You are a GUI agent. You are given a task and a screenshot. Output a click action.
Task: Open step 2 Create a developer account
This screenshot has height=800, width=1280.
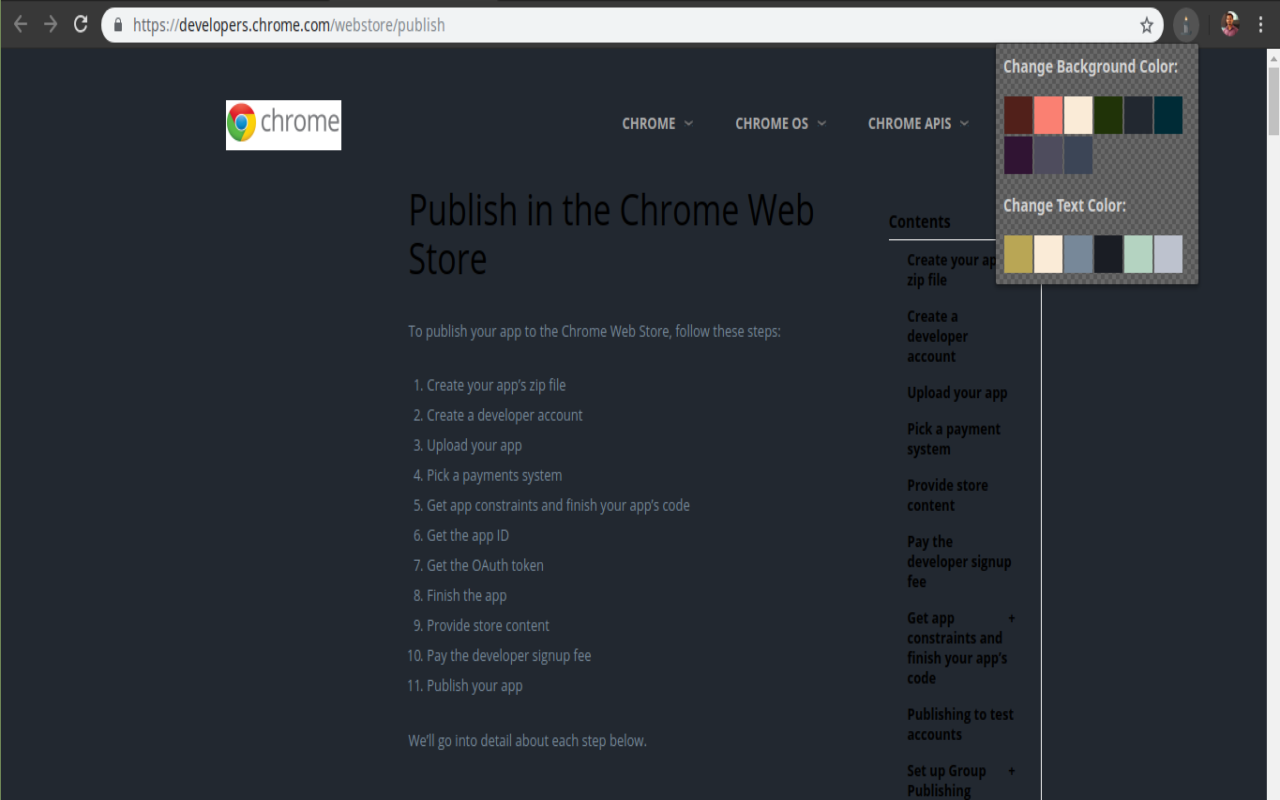(505, 415)
